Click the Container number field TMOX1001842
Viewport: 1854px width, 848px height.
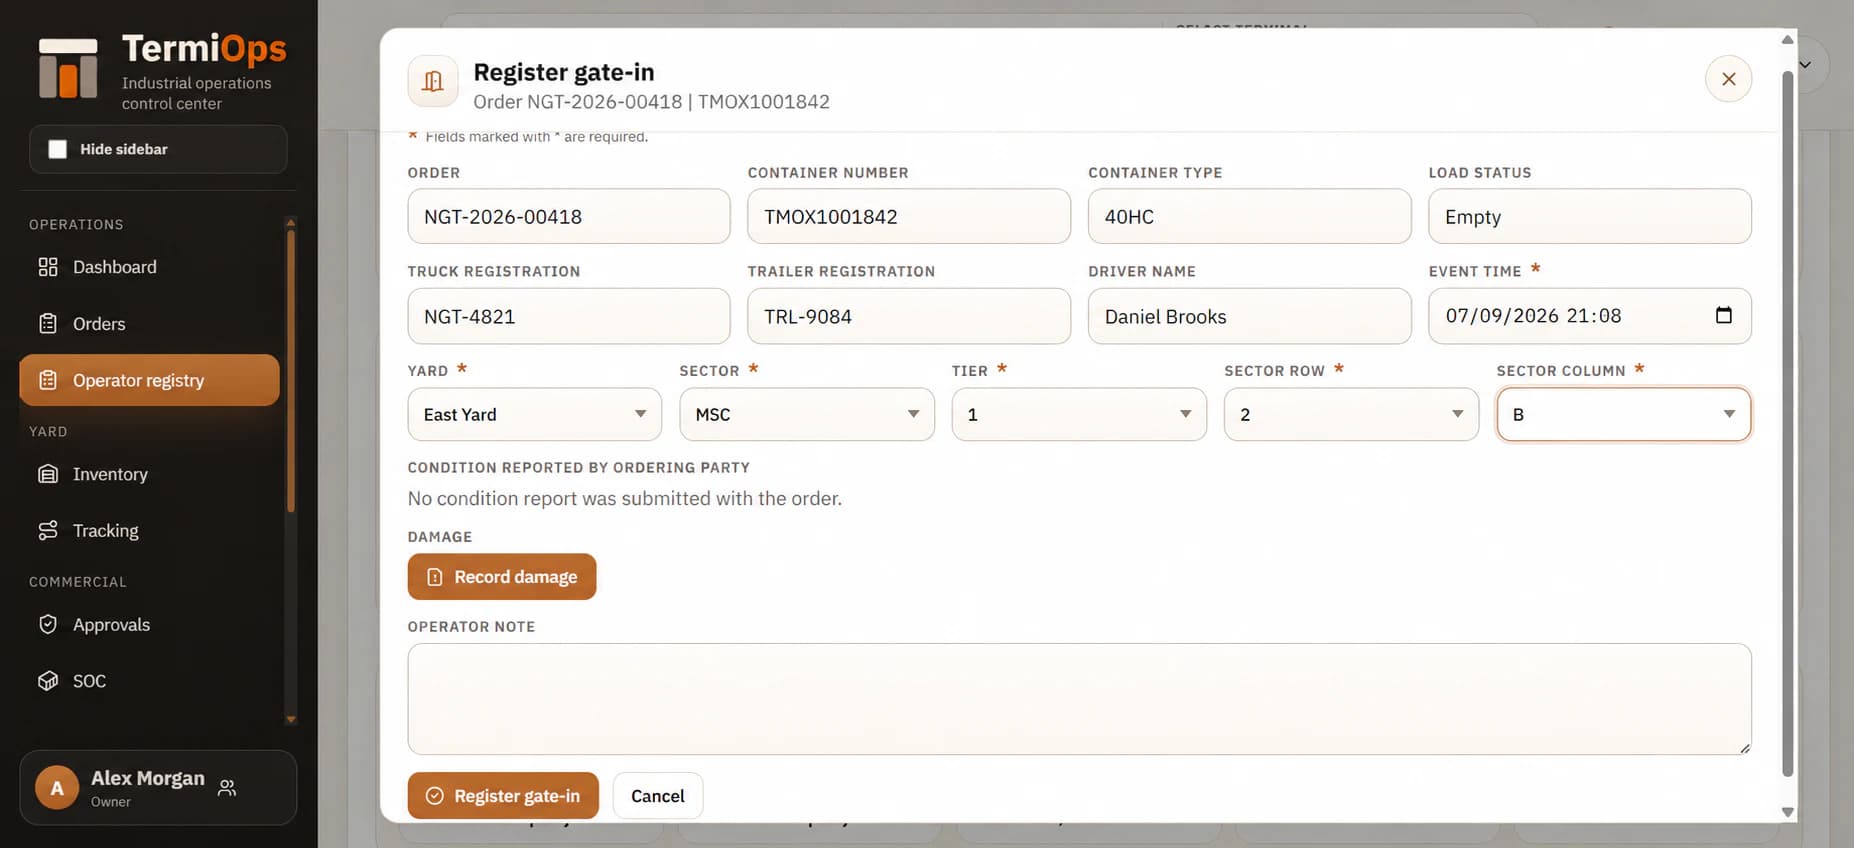[x=909, y=216]
